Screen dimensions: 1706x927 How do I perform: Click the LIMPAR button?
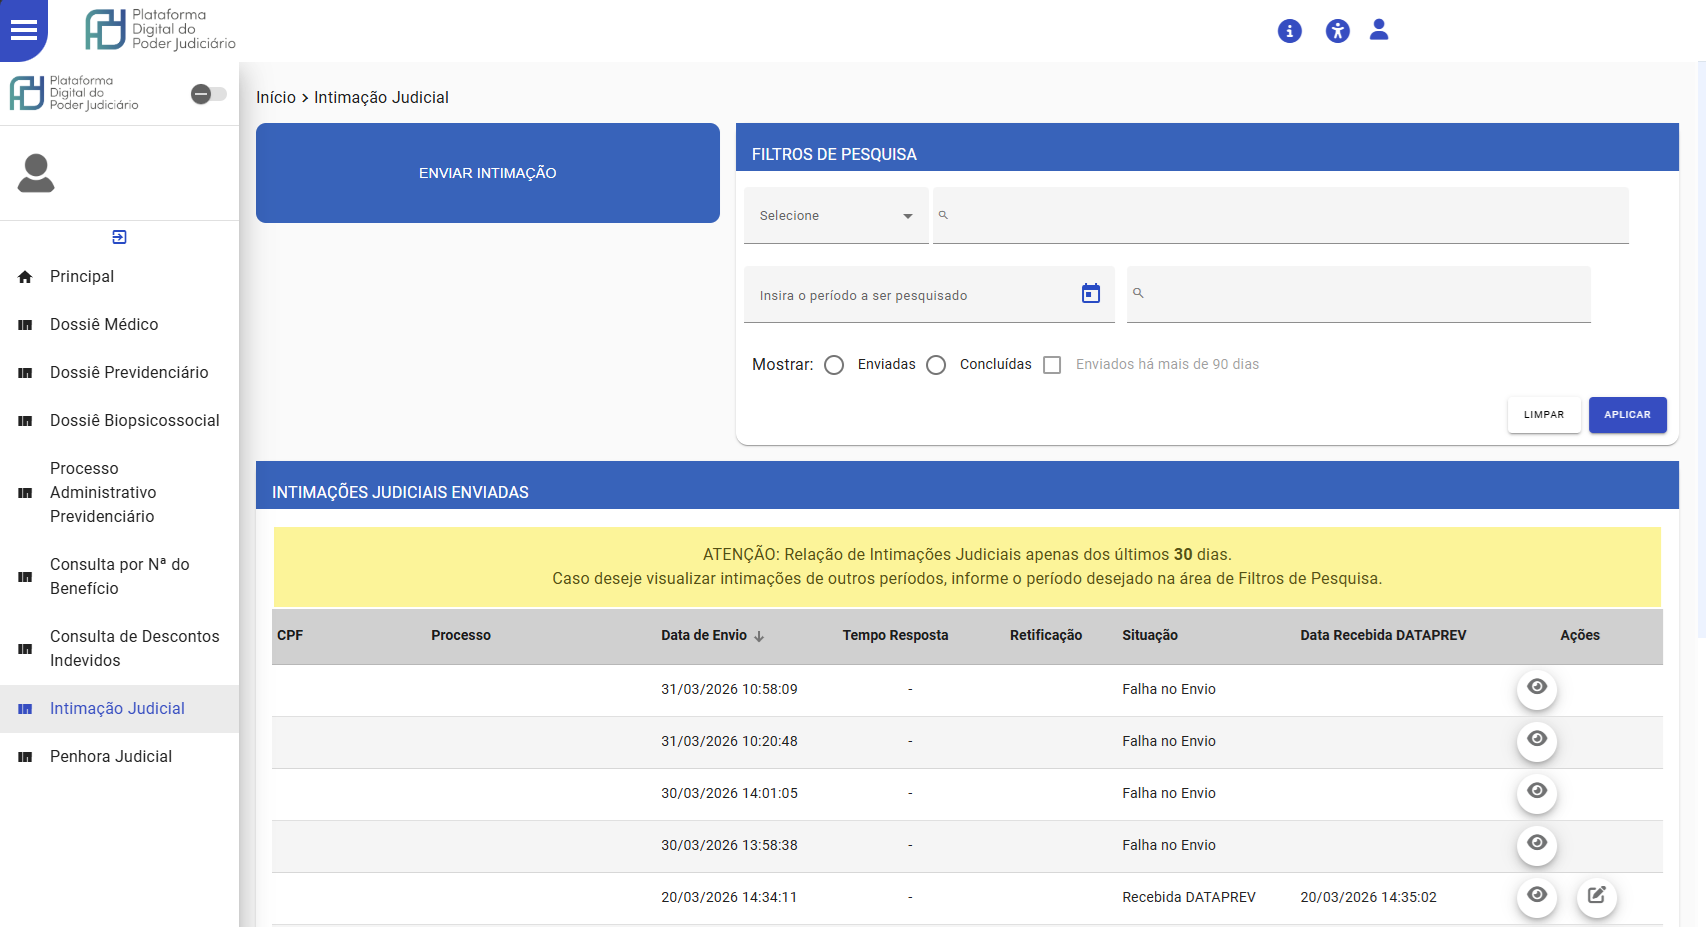coord(1544,415)
